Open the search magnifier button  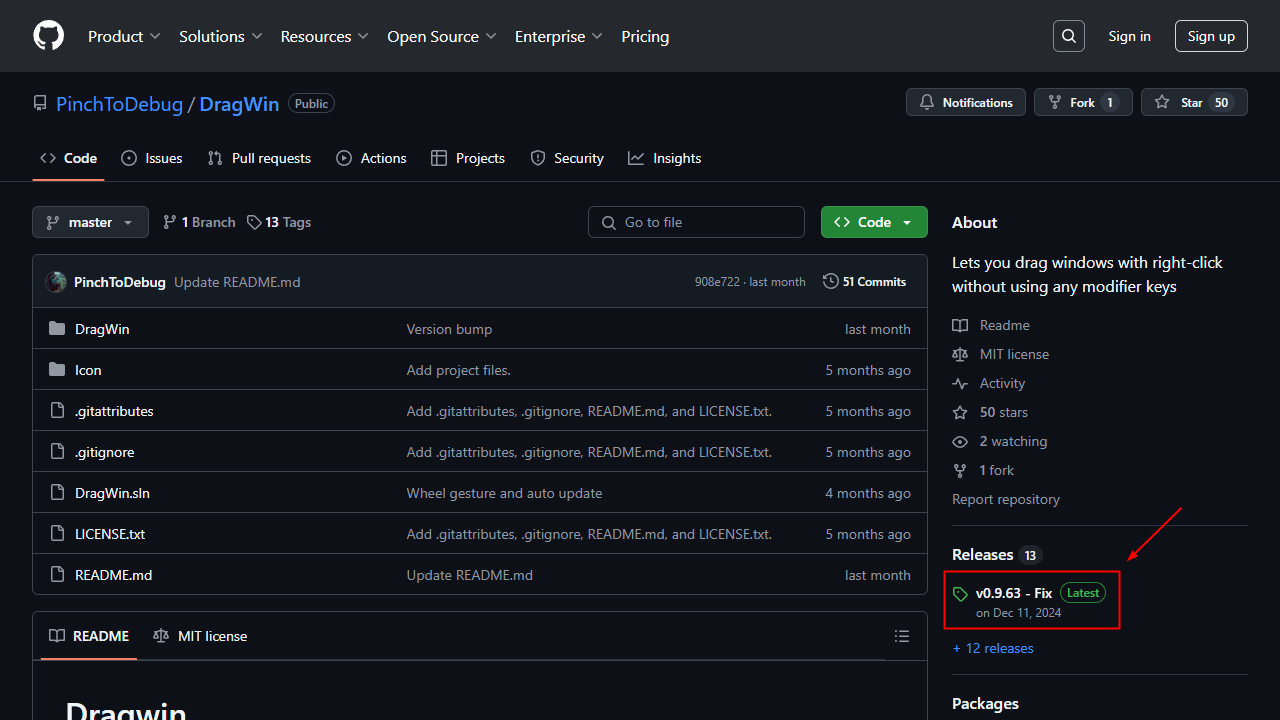click(x=1069, y=36)
